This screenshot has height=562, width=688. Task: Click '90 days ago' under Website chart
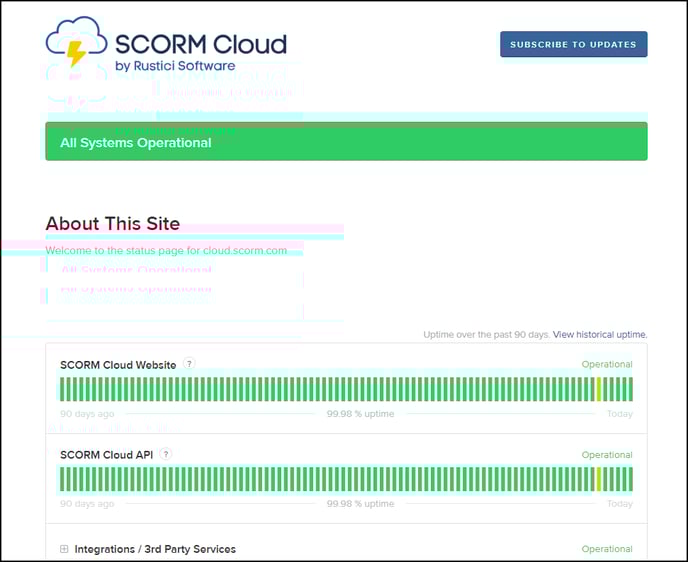click(87, 414)
